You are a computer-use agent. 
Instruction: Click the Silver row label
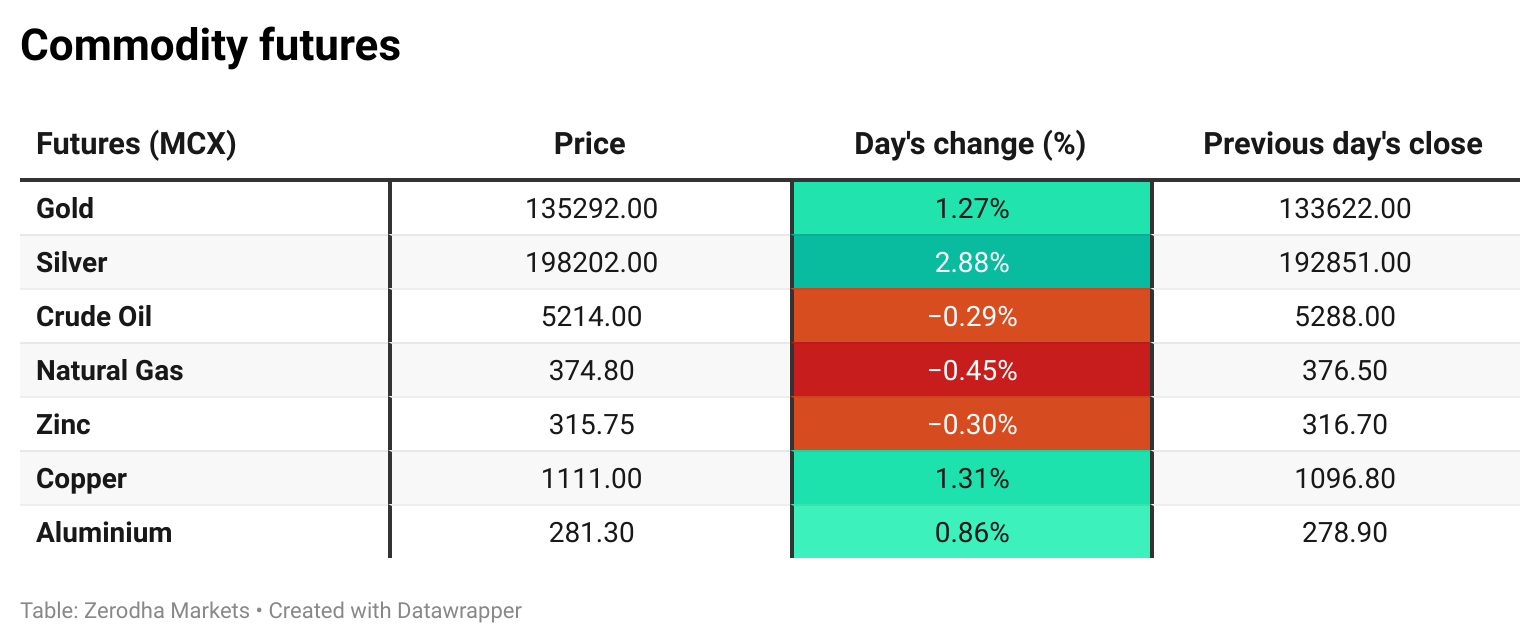[x=71, y=263]
